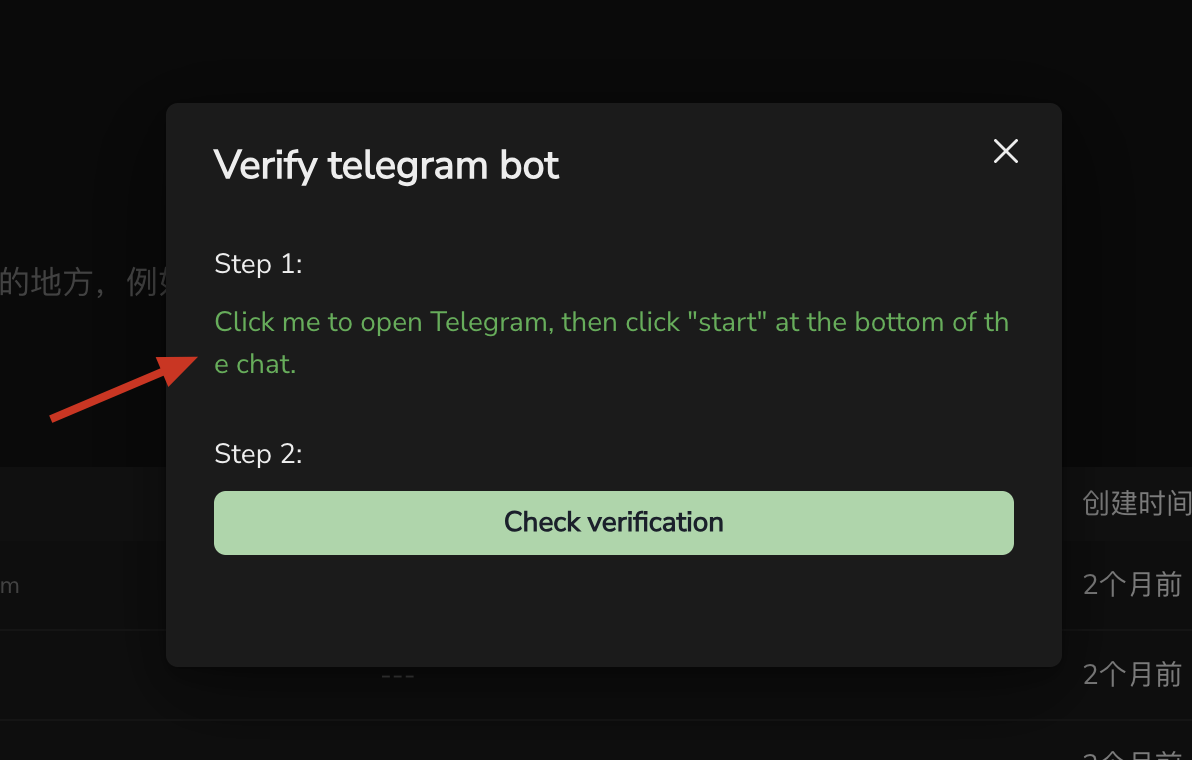
Task: Click the "---" placeholder below the dialog
Action: (397, 677)
